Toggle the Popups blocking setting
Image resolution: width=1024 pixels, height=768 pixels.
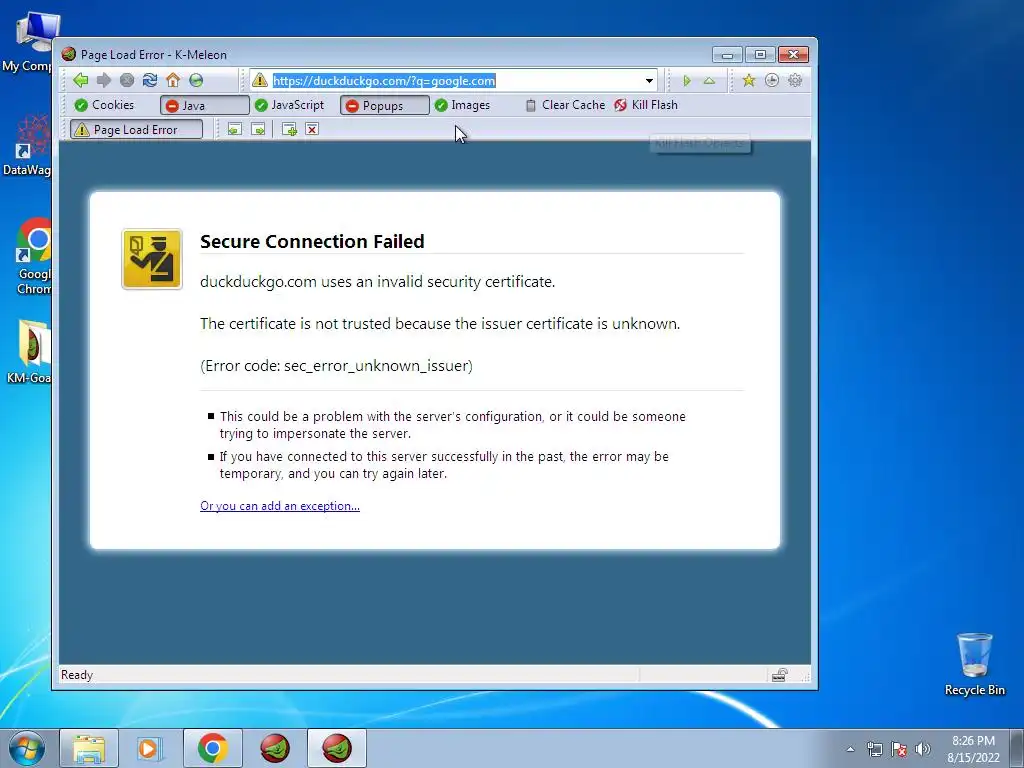384,105
